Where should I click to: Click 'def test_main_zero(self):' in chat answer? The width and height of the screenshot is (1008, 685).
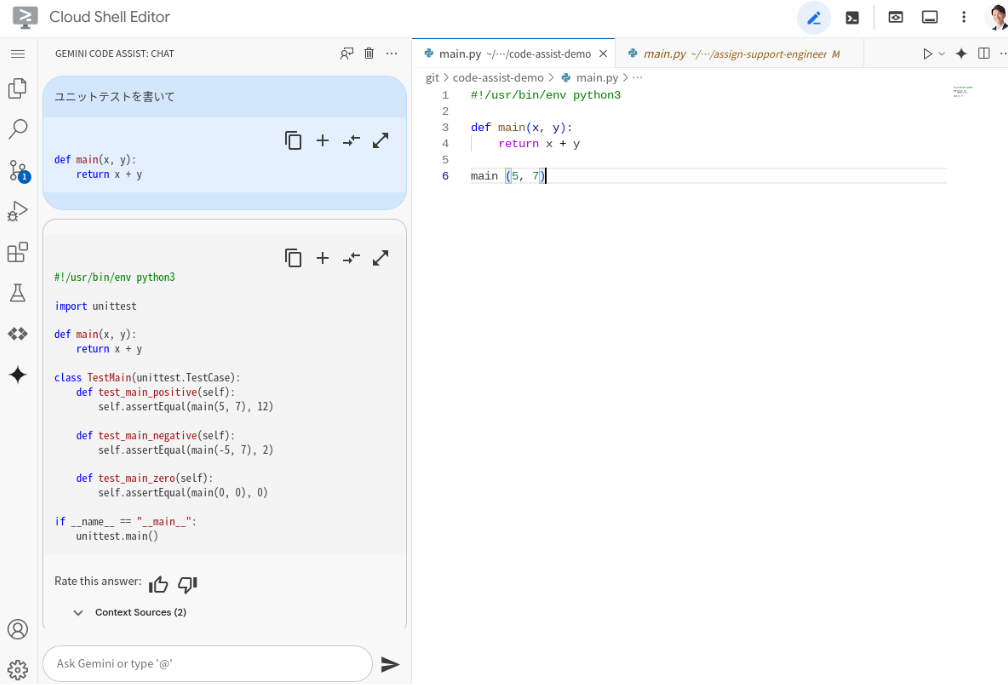click(x=144, y=478)
